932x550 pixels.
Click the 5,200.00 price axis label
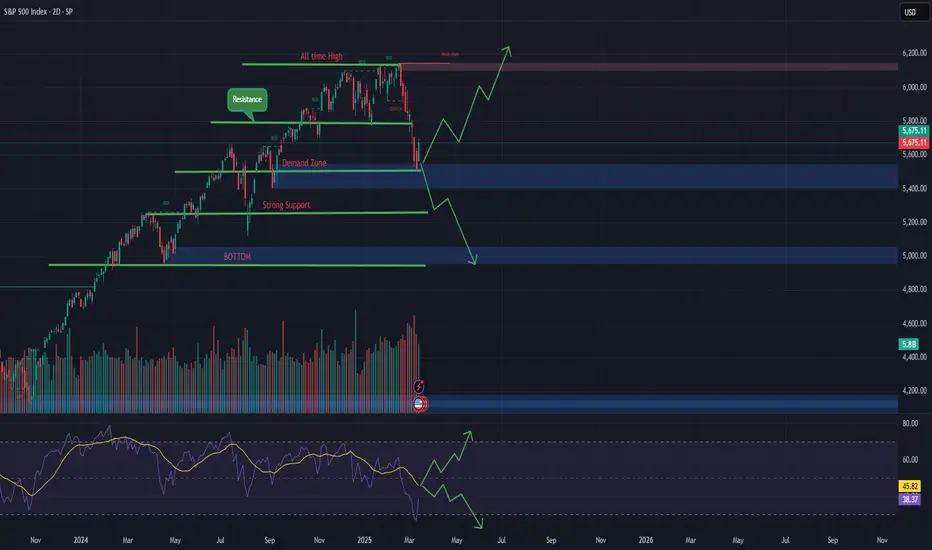tap(914, 222)
